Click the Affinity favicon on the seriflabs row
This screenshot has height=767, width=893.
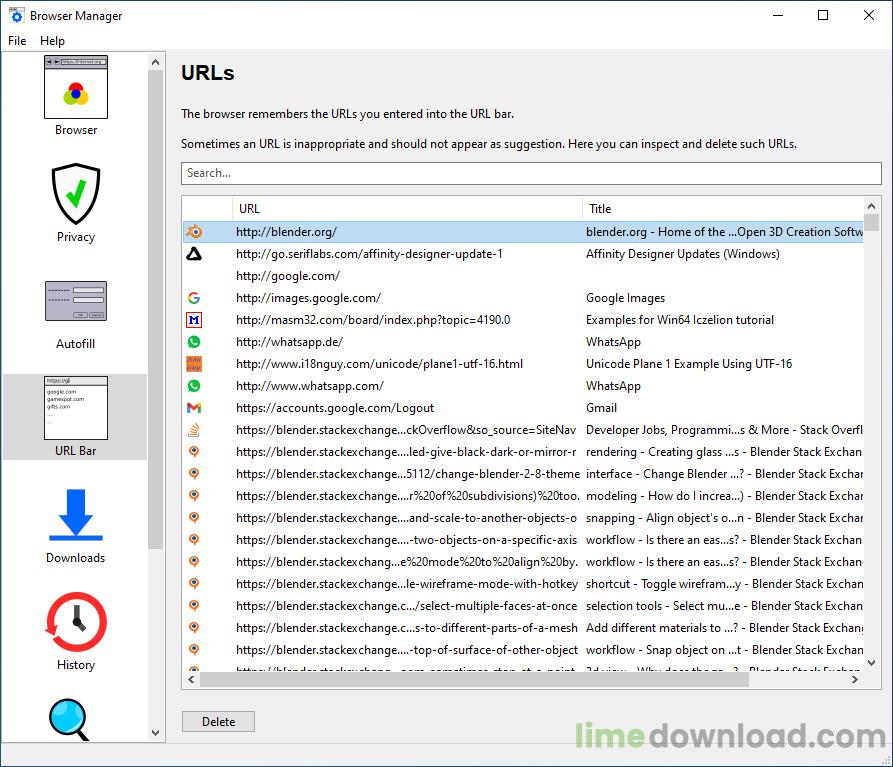click(x=193, y=254)
